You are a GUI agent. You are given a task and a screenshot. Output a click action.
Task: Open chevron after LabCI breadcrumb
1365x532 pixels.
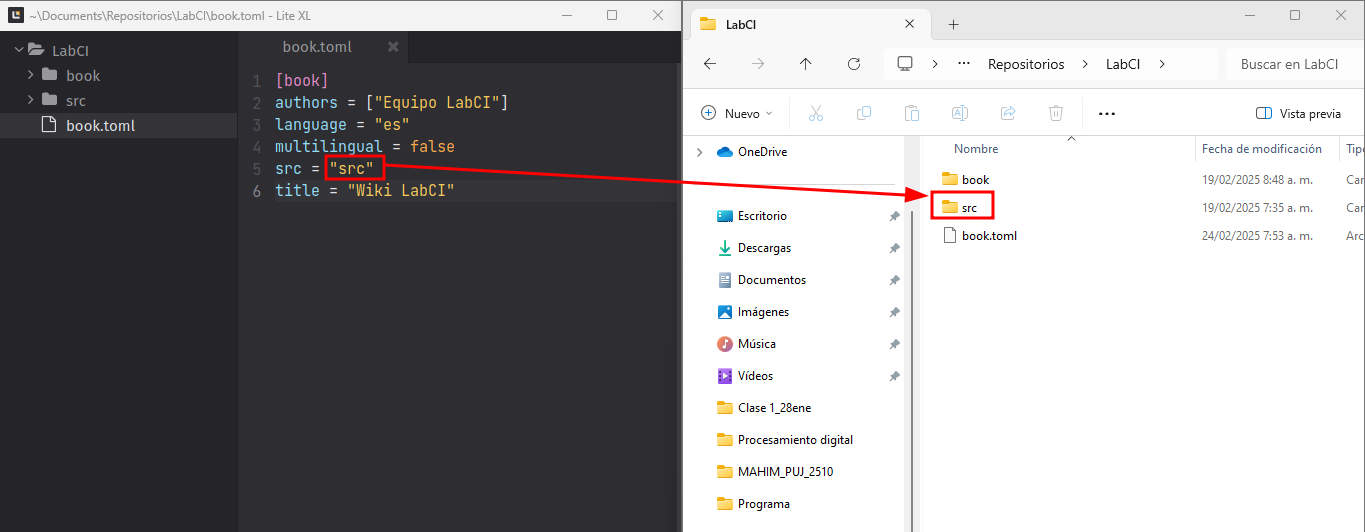coord(1162,64)
